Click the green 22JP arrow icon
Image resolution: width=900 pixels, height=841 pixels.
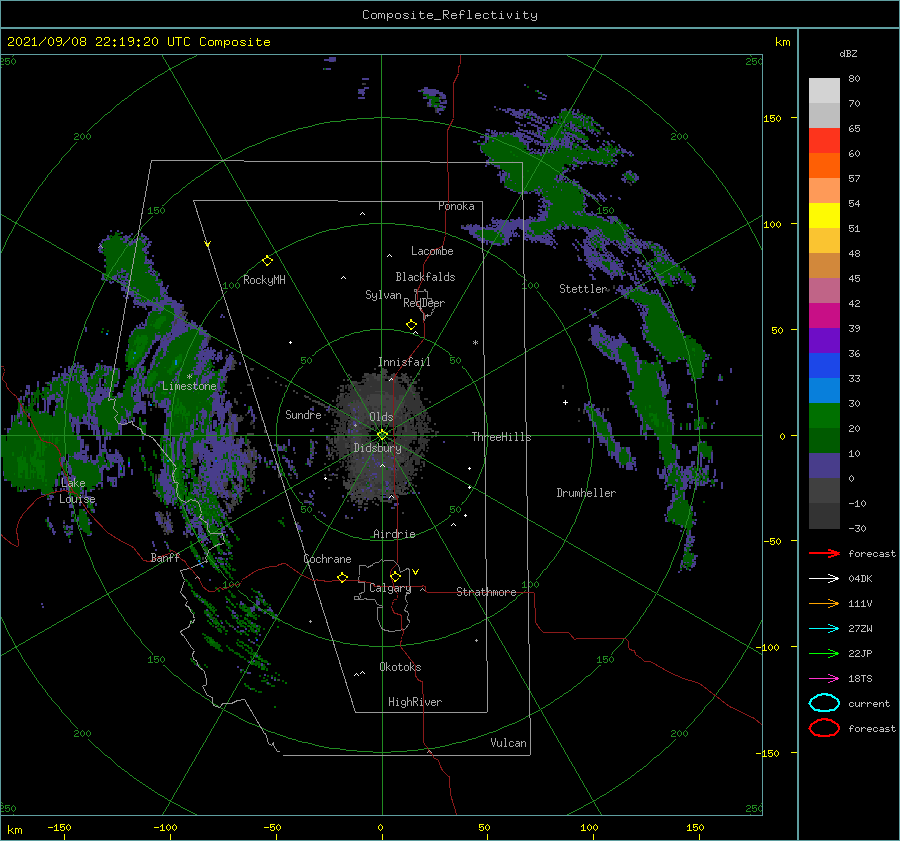pyautogui.click(x=824, y=653)
